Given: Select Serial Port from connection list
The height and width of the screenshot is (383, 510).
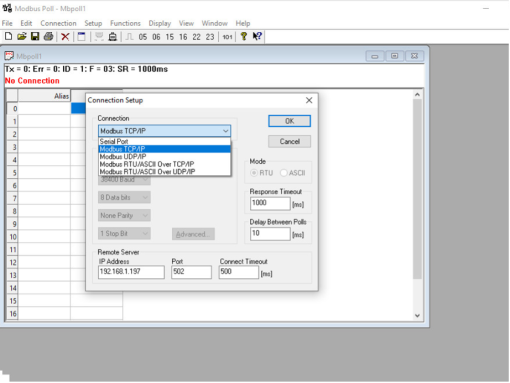Looking at the screenshot, I should pos(164,141).
